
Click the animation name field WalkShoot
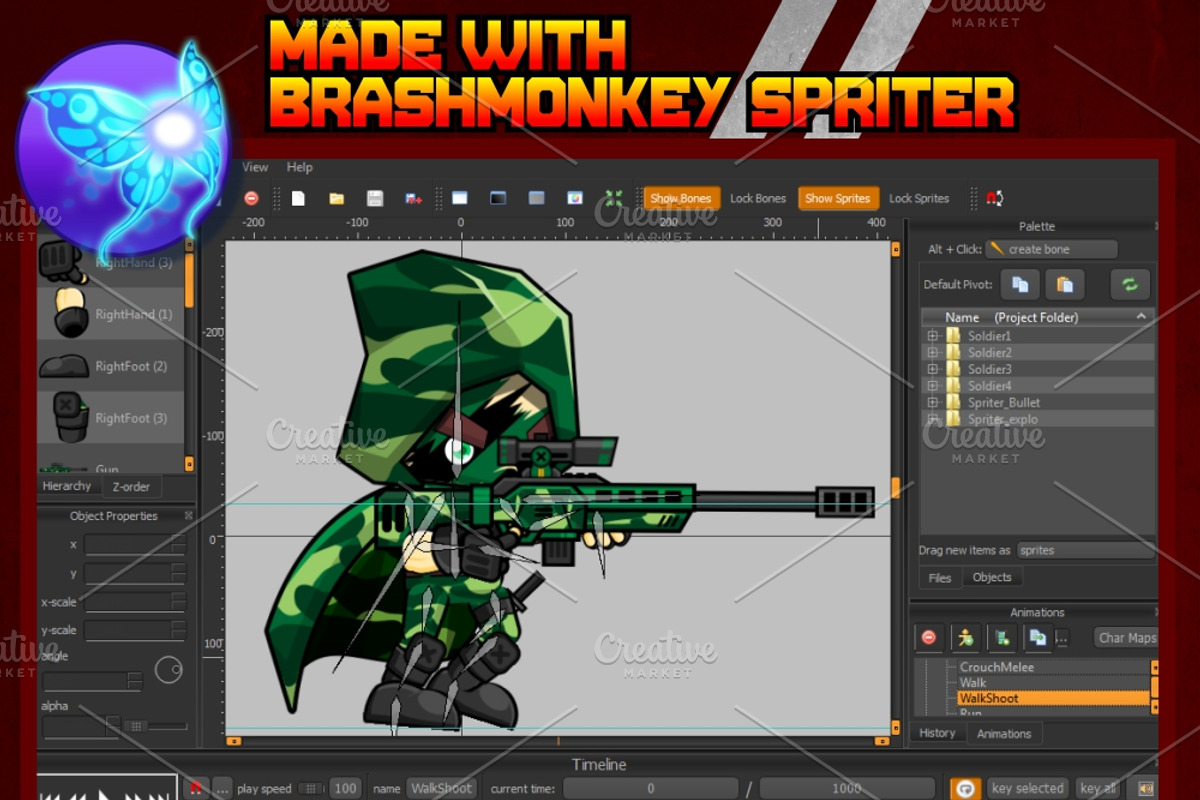pyautogui.click(x=441, y=789)
